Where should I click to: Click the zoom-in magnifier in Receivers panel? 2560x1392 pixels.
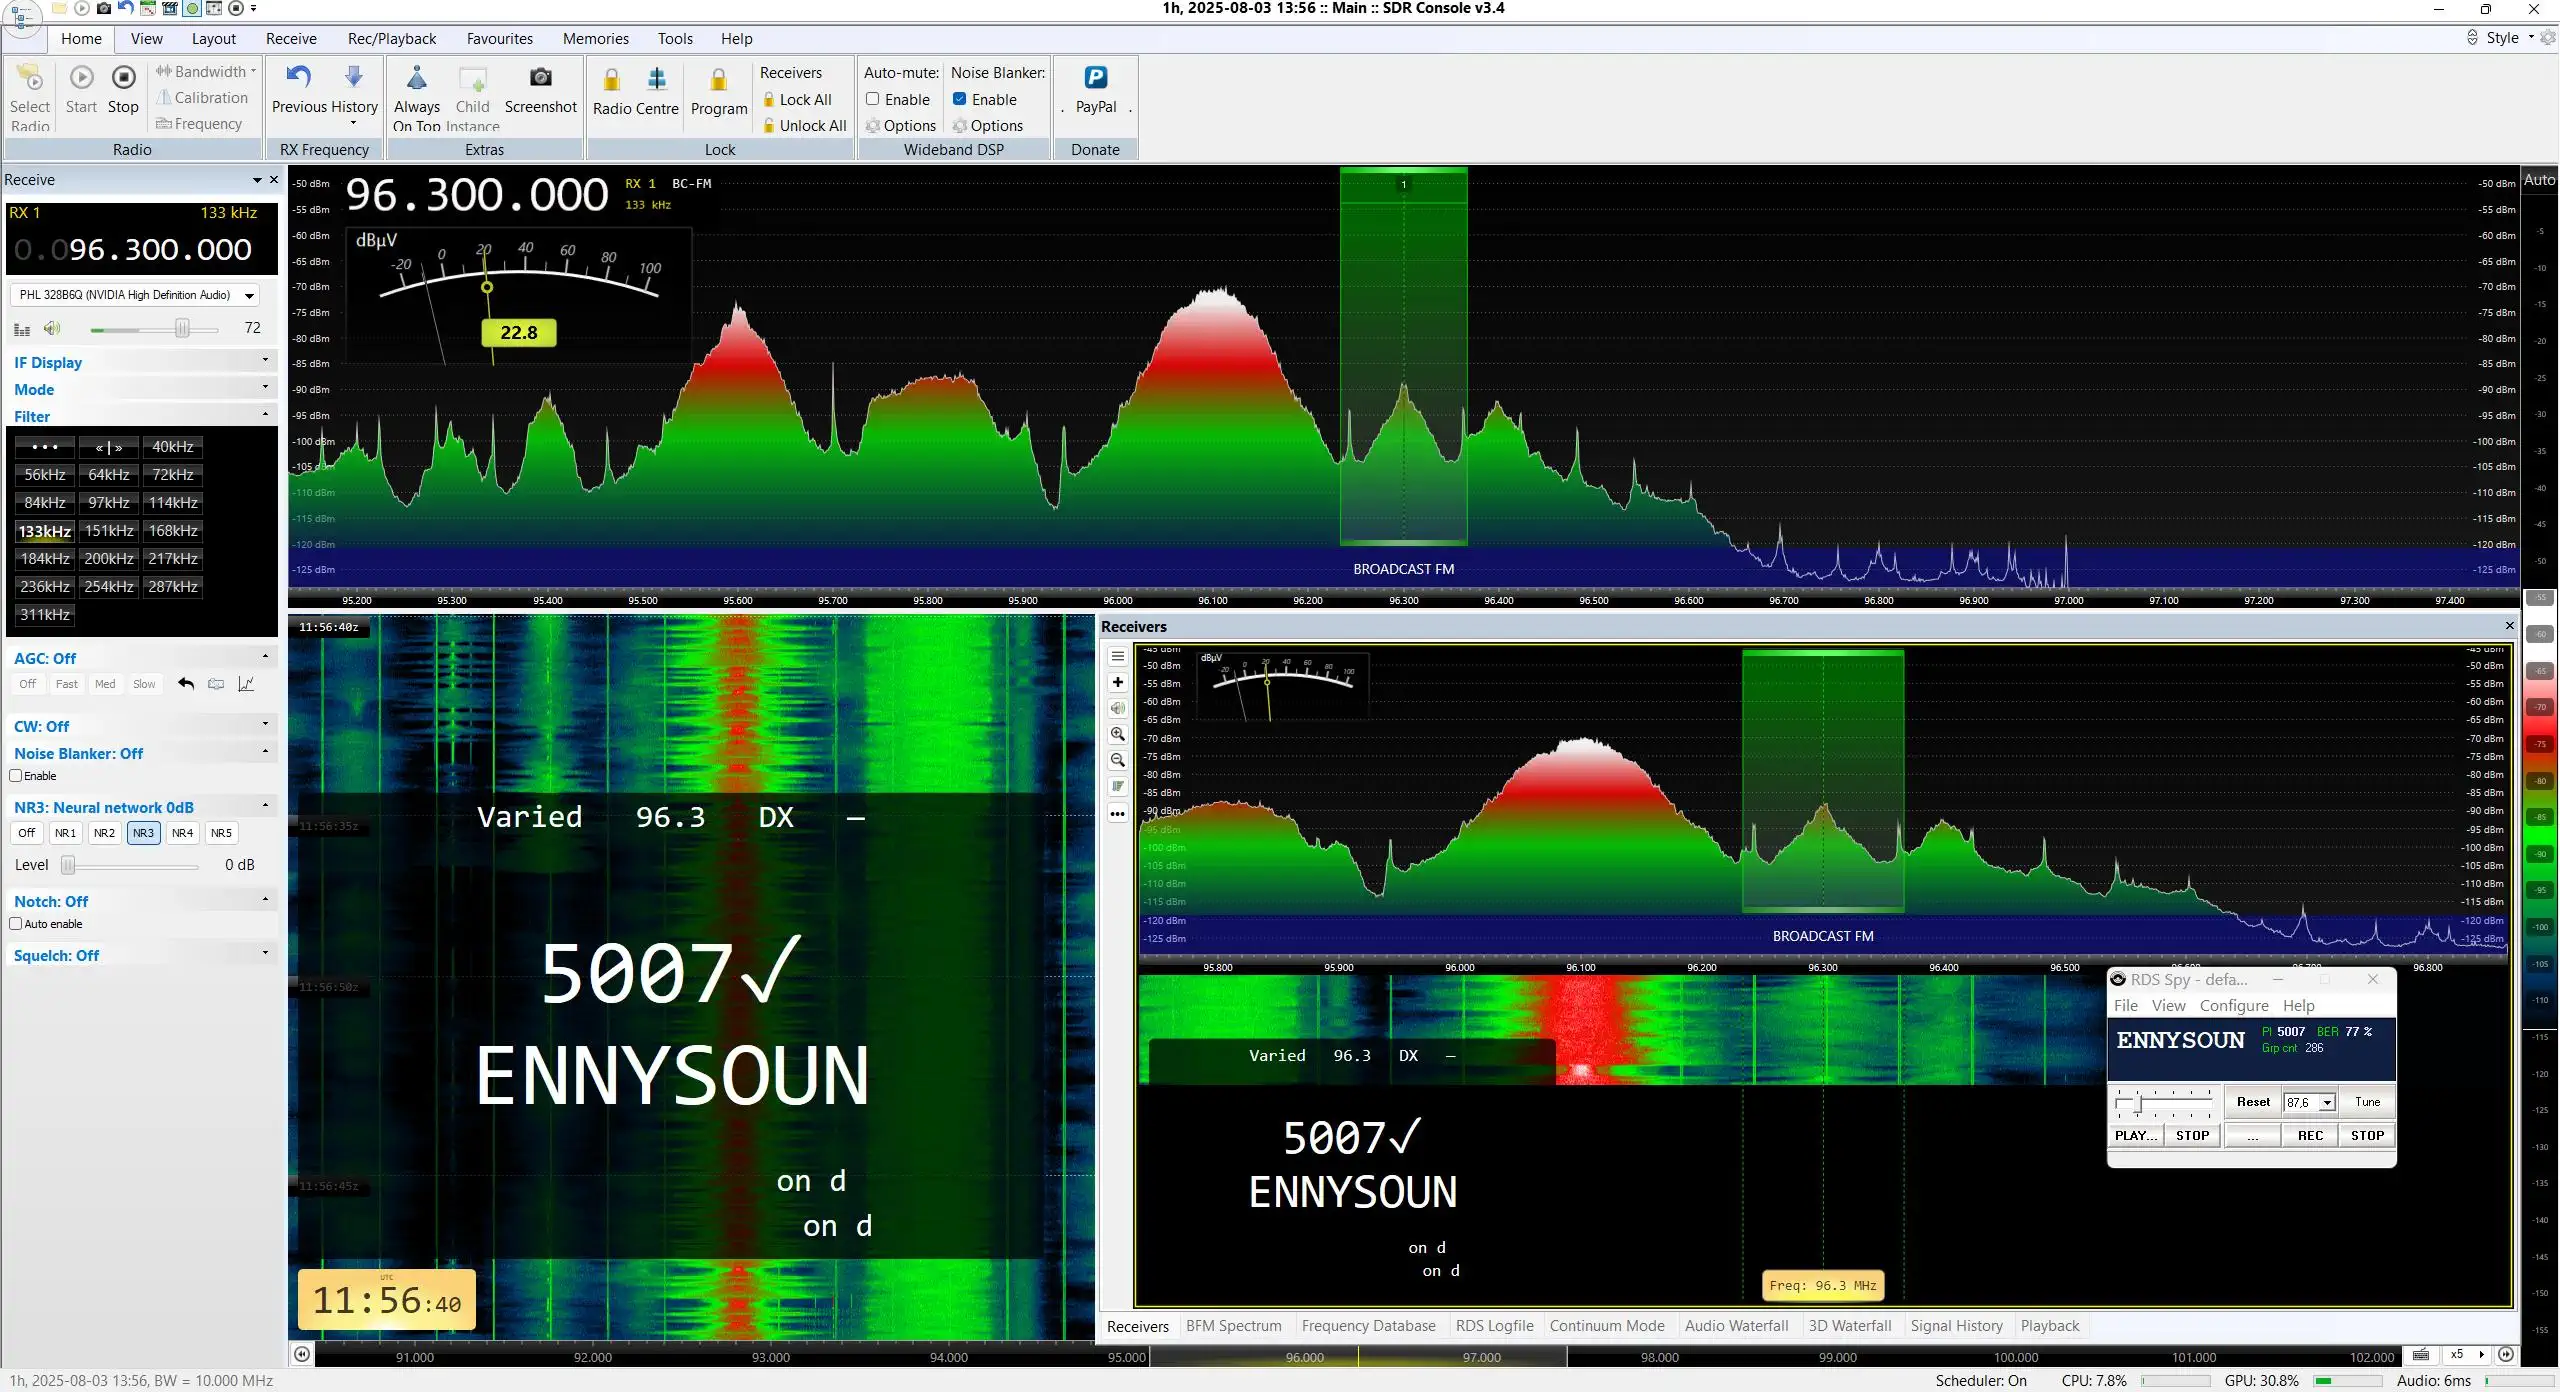[x=1118, y=734]
